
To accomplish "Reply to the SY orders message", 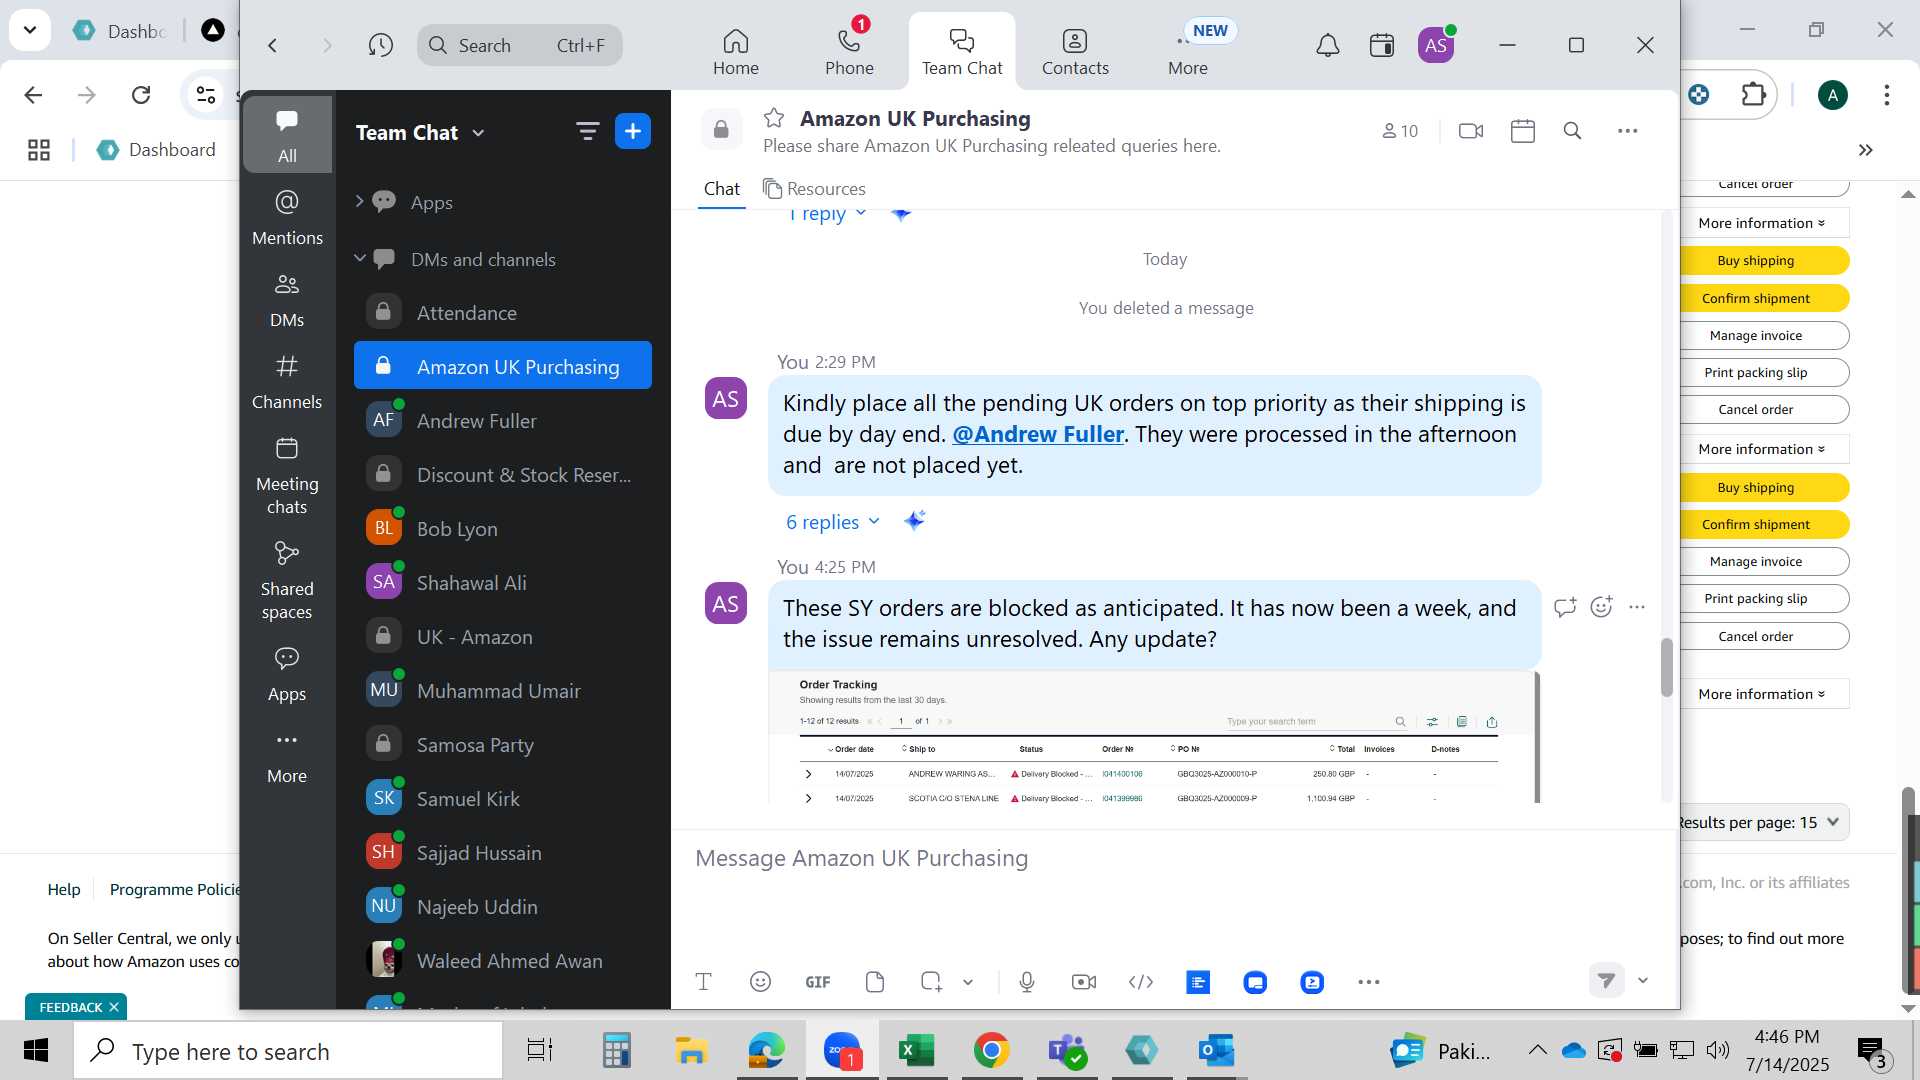I will pyautogui.click(x=1565, y=607).
